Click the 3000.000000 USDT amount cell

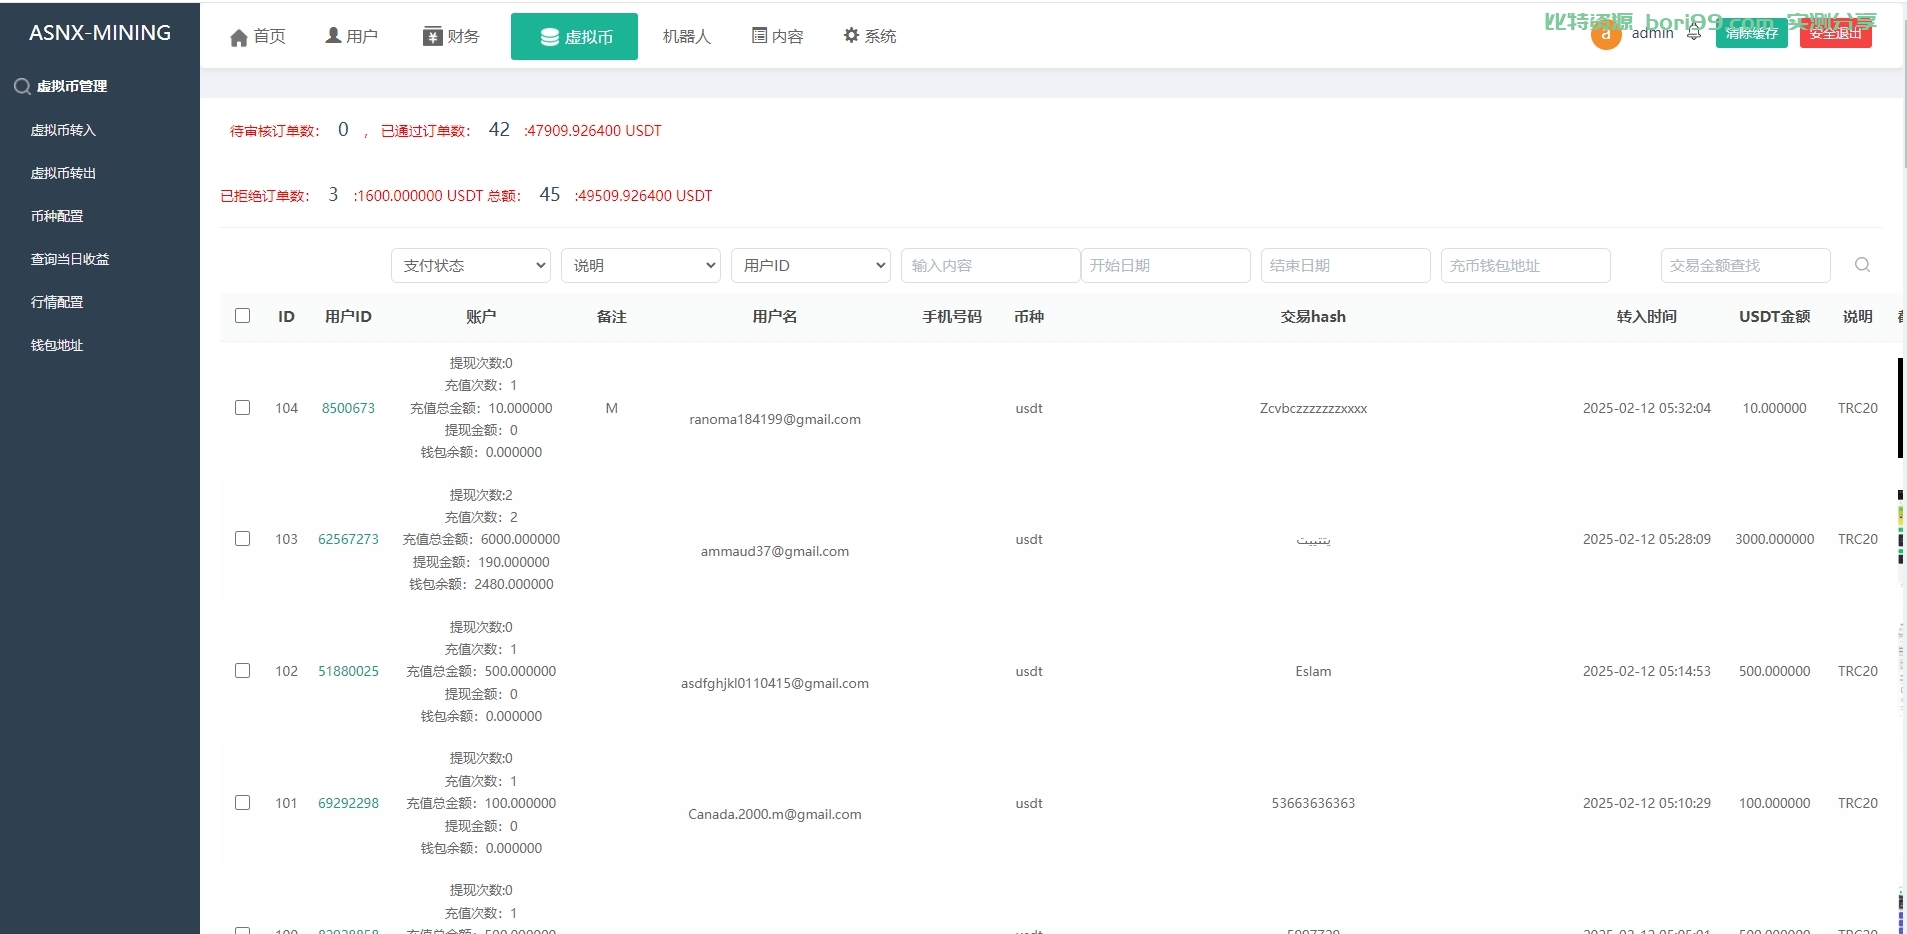click(1774, 539)
